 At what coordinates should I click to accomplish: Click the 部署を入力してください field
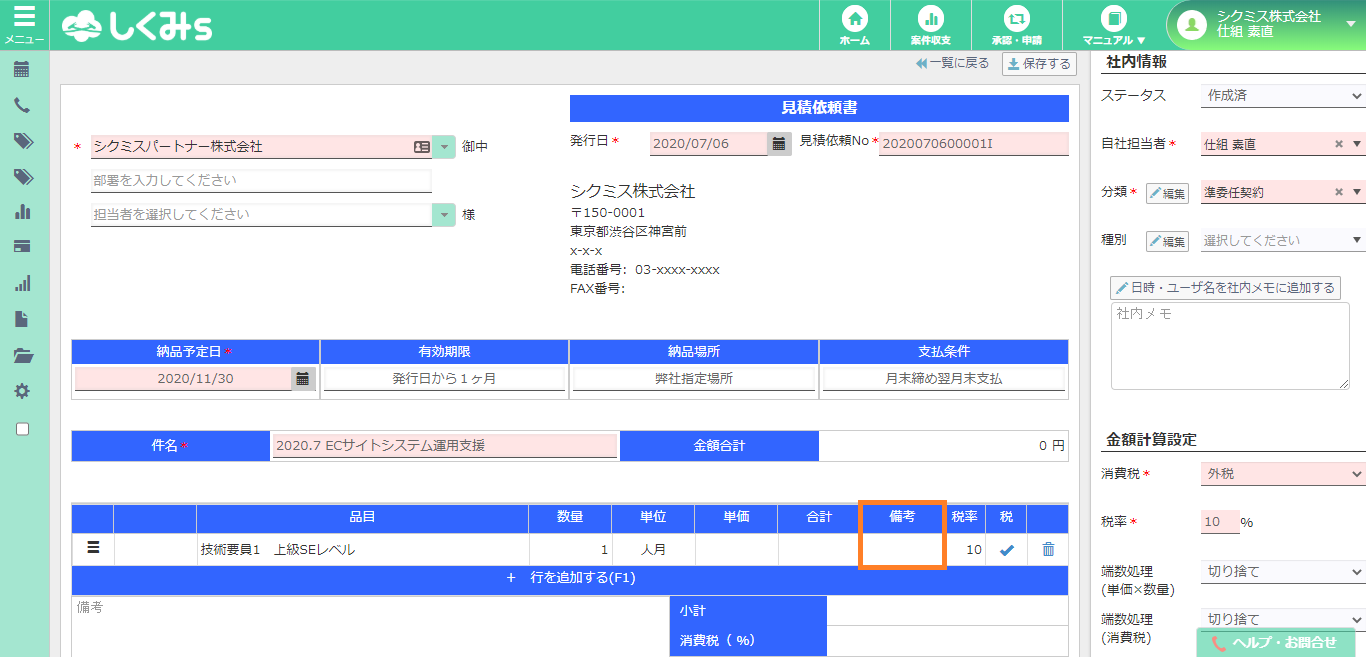[261, 181]
